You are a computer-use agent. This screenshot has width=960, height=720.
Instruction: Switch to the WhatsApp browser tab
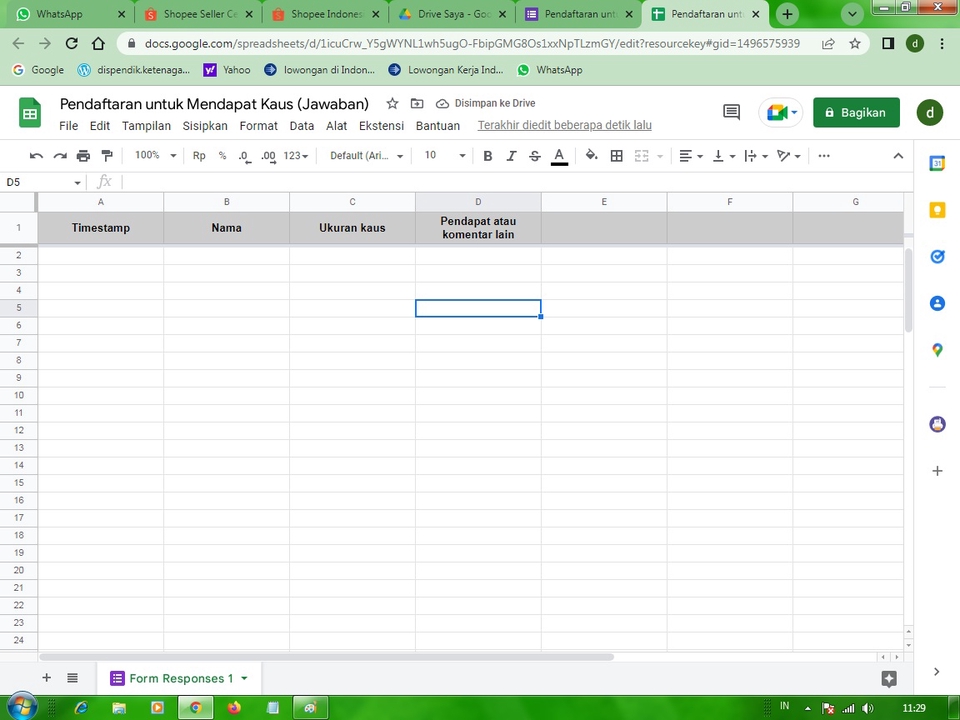point(62,14)
